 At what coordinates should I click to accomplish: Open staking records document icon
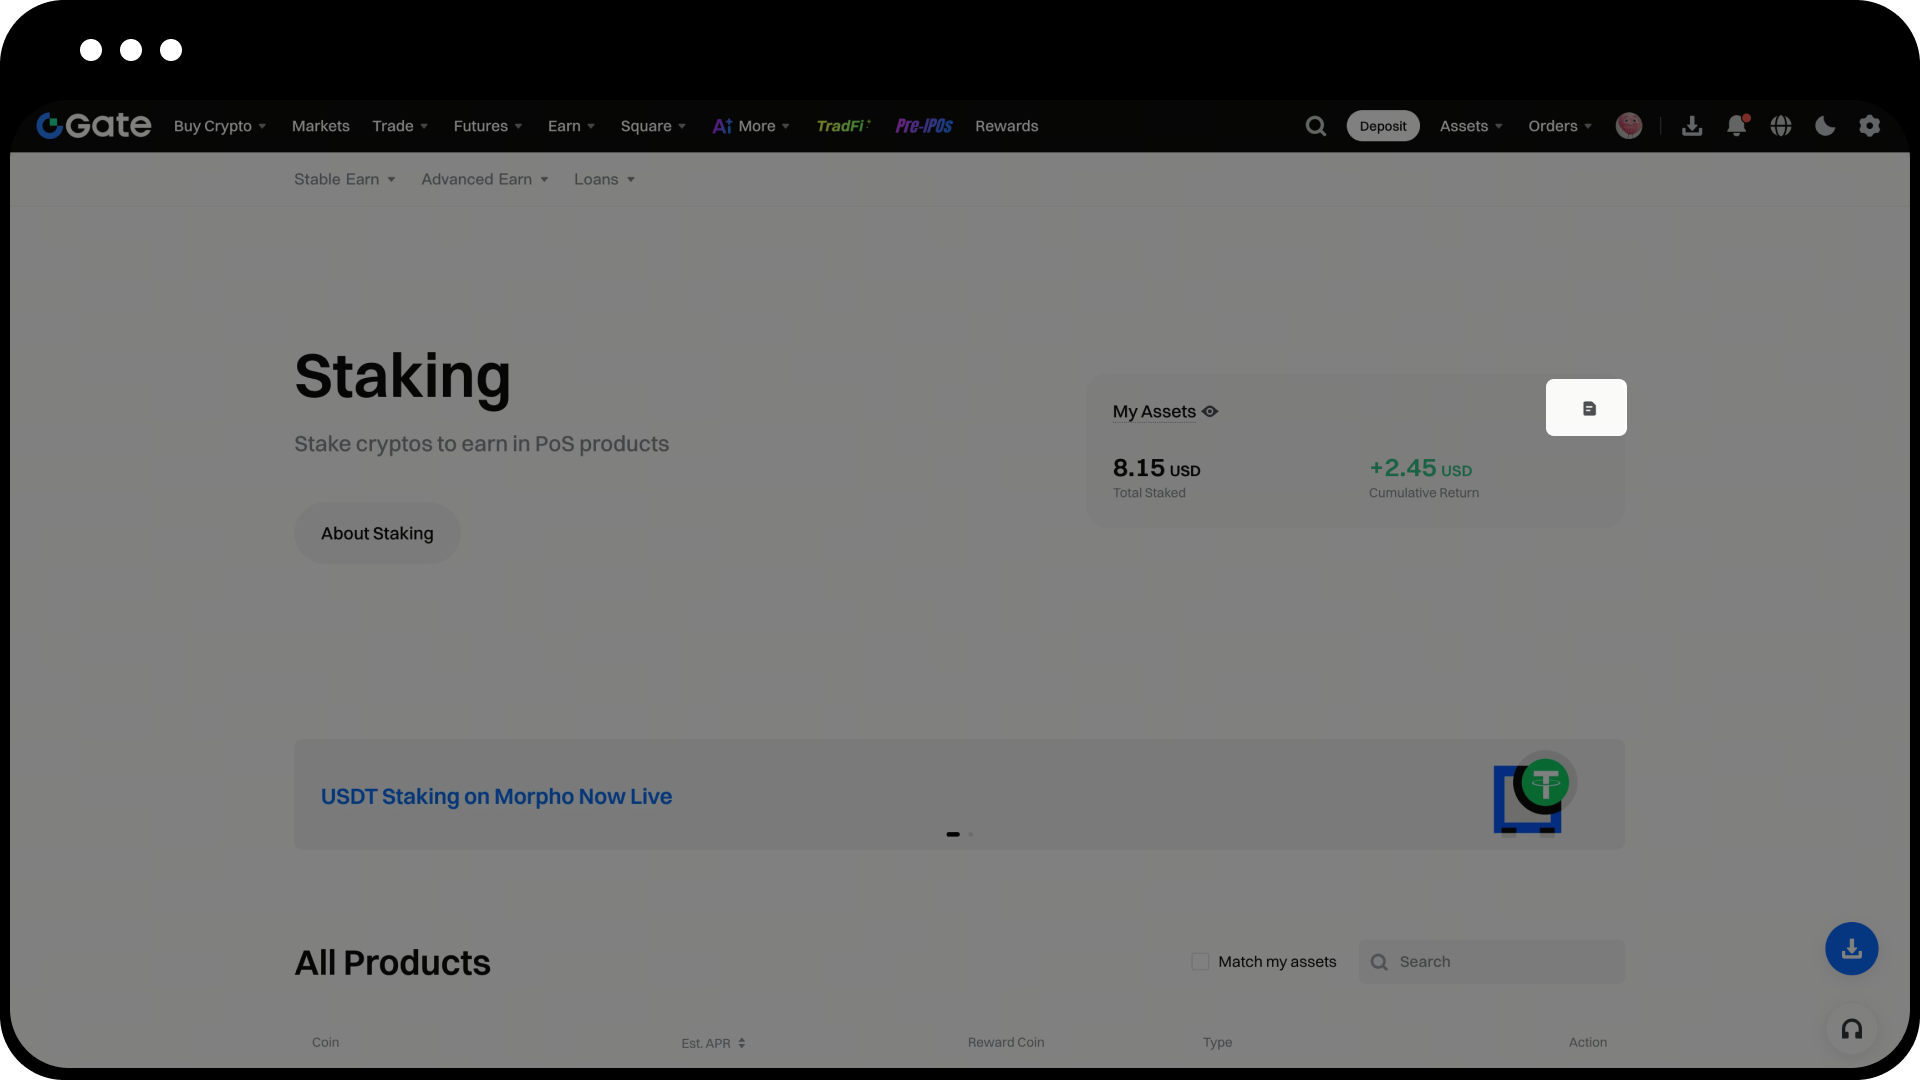[x=1587, y=408]
